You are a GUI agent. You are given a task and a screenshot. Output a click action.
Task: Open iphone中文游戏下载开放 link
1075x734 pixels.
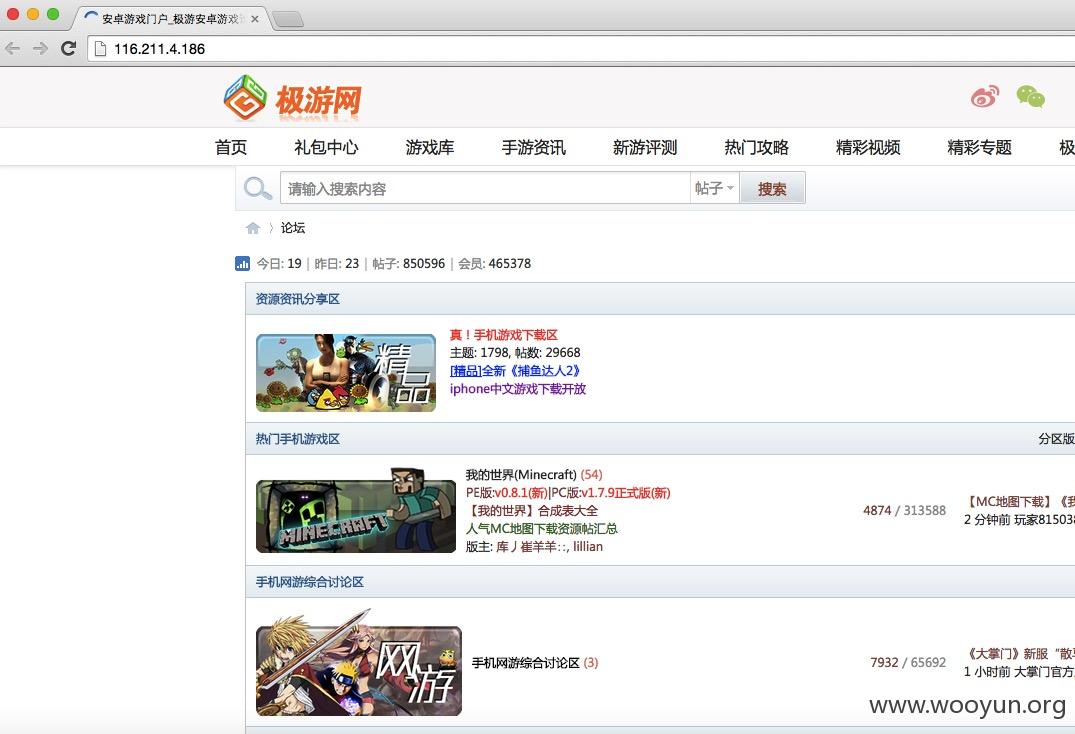point(518,389)
